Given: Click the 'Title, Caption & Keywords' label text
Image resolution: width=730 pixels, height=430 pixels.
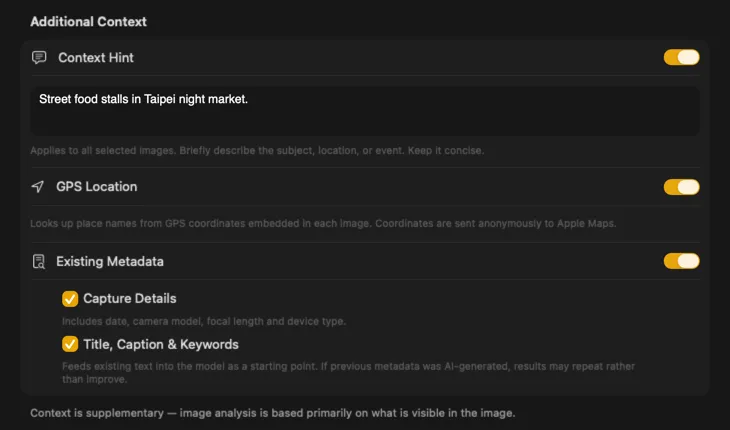Looking at the screenshot, I should coord(161,344).
